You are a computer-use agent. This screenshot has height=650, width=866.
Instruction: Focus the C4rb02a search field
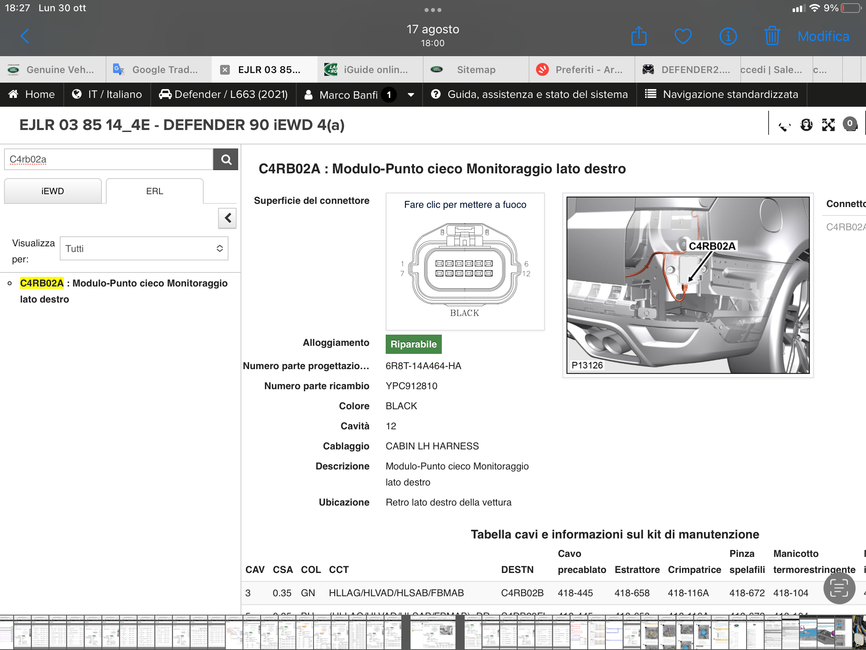point(109,159)
